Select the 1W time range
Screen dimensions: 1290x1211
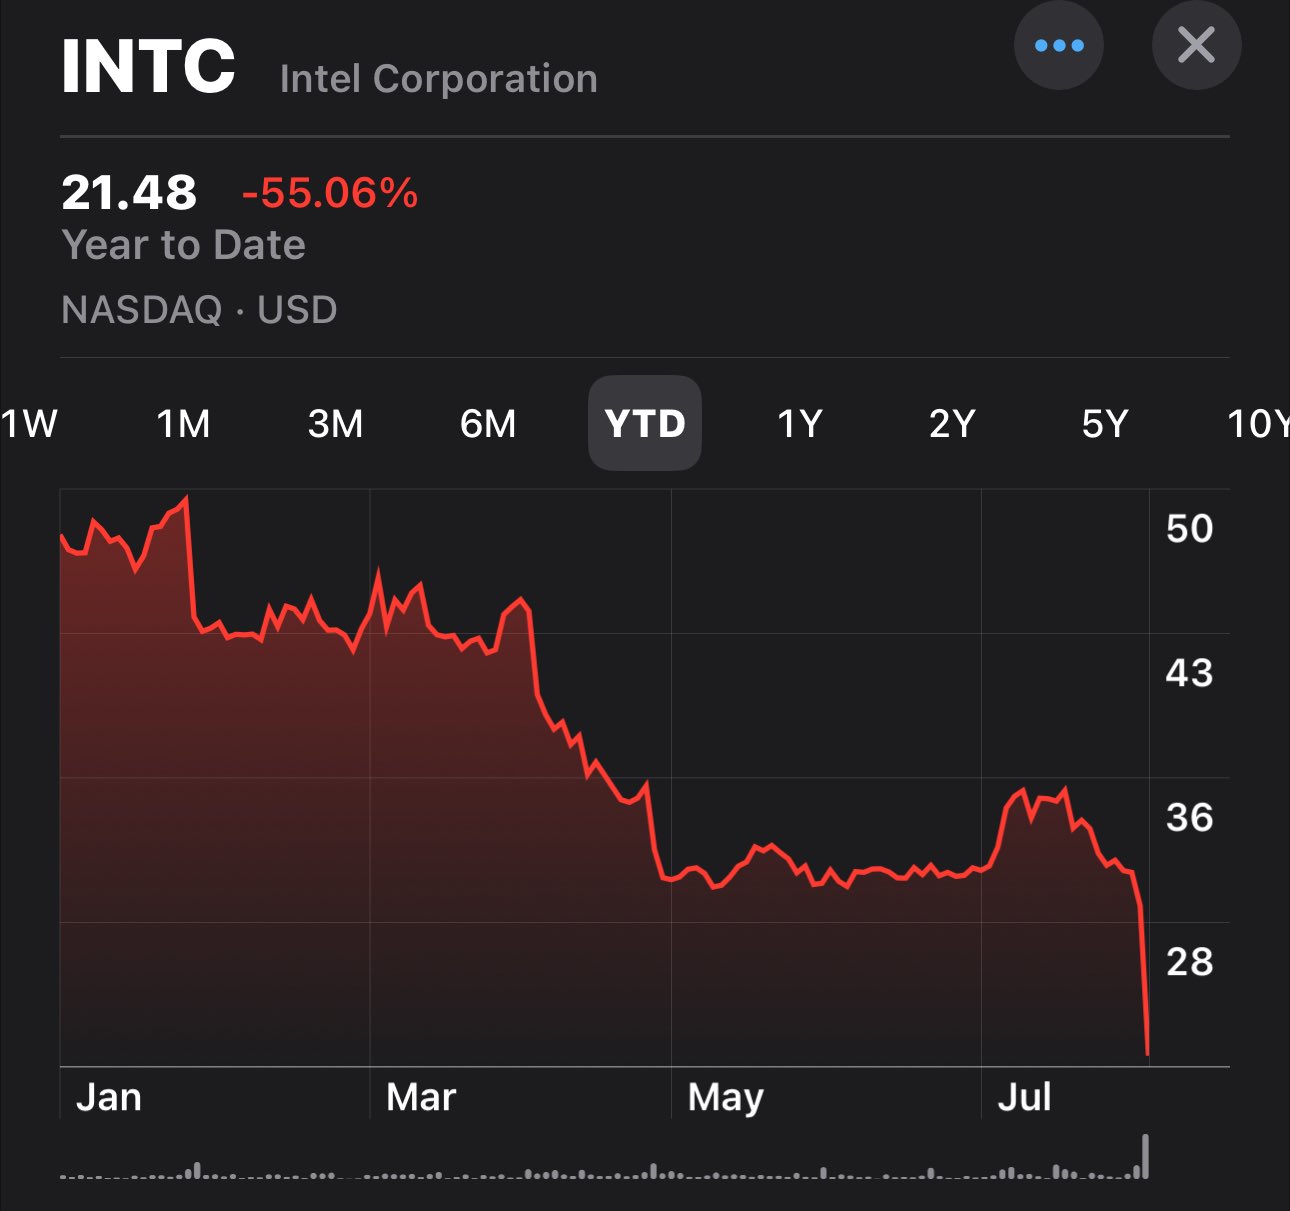(x=29, y=424)
